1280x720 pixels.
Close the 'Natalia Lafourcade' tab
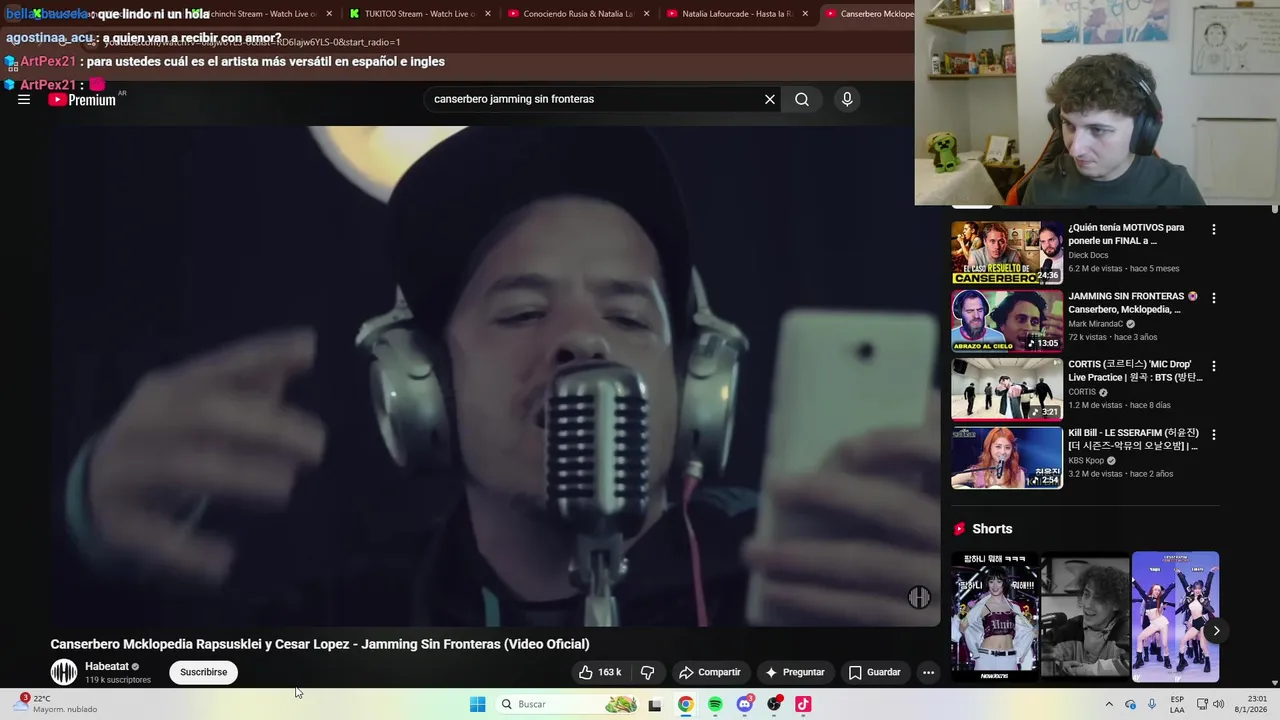[805, 14]
